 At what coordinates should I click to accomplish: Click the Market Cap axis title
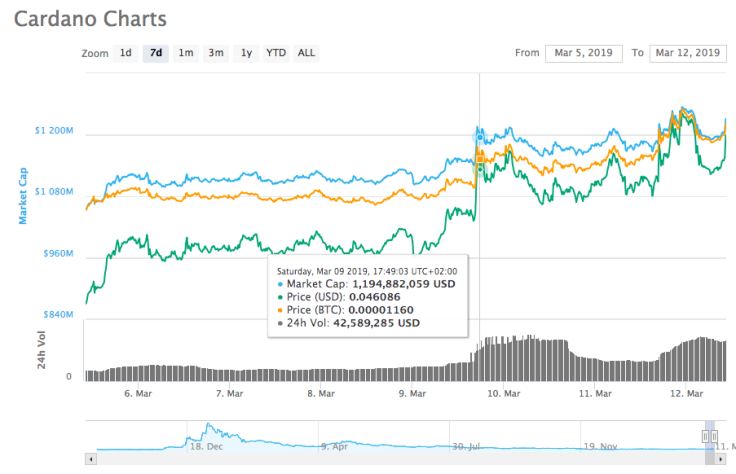tap(23, 196)
